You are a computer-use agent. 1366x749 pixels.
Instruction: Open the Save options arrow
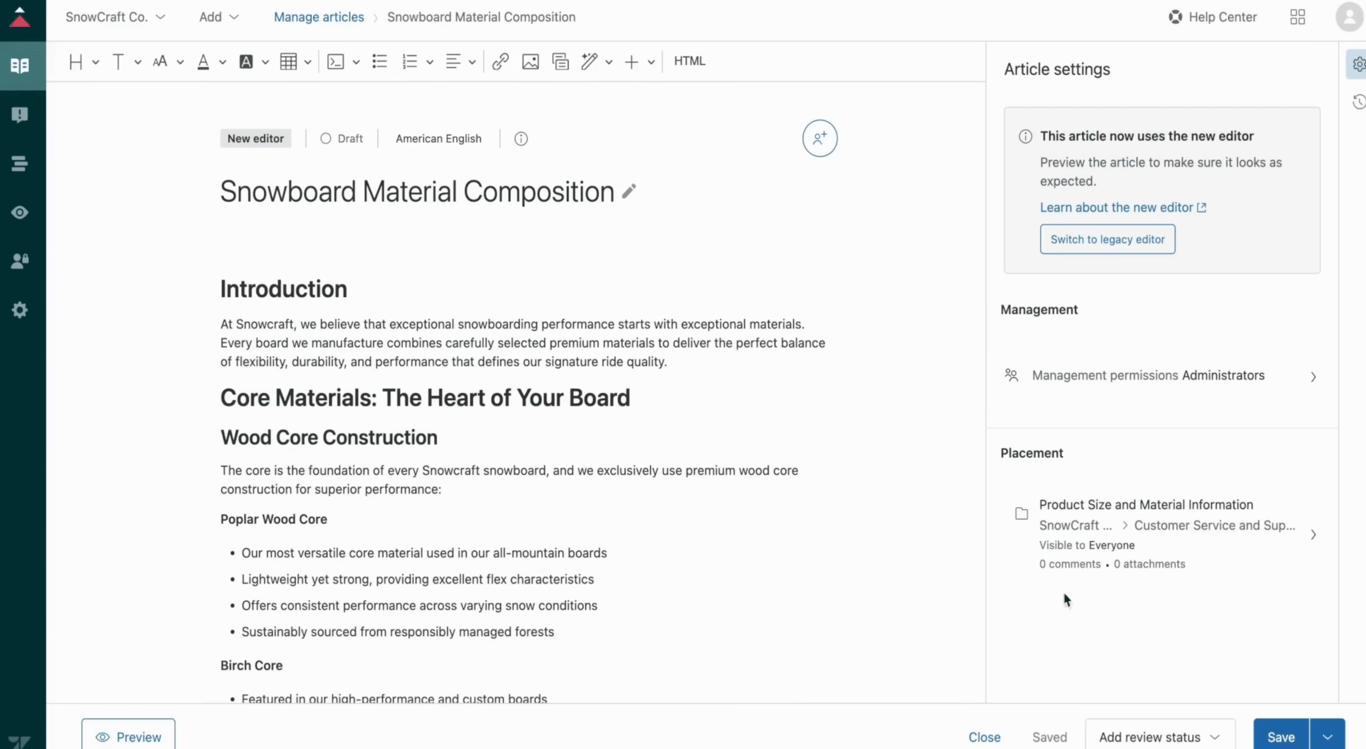click(1328, 737)
